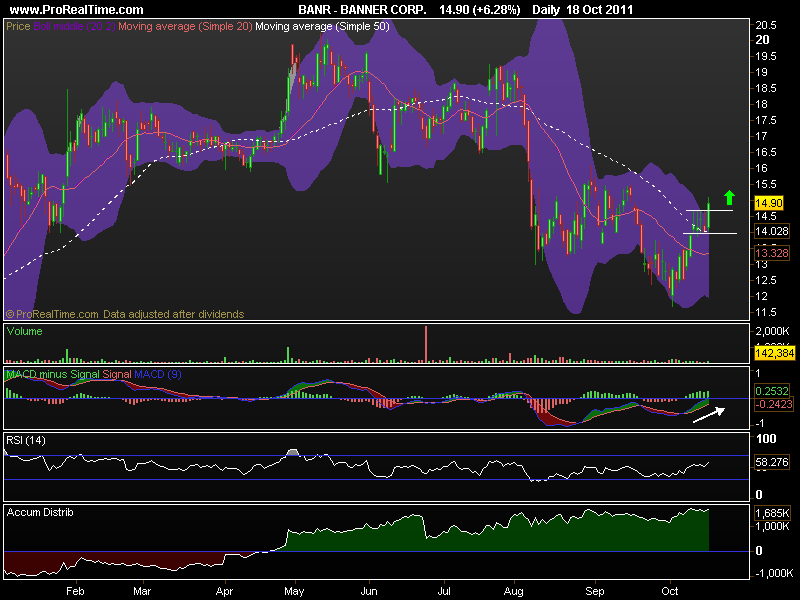Screen dimensions: 800x600
Task: Click the blue MACD (9) legend label
Action: [x=158, y=374]
